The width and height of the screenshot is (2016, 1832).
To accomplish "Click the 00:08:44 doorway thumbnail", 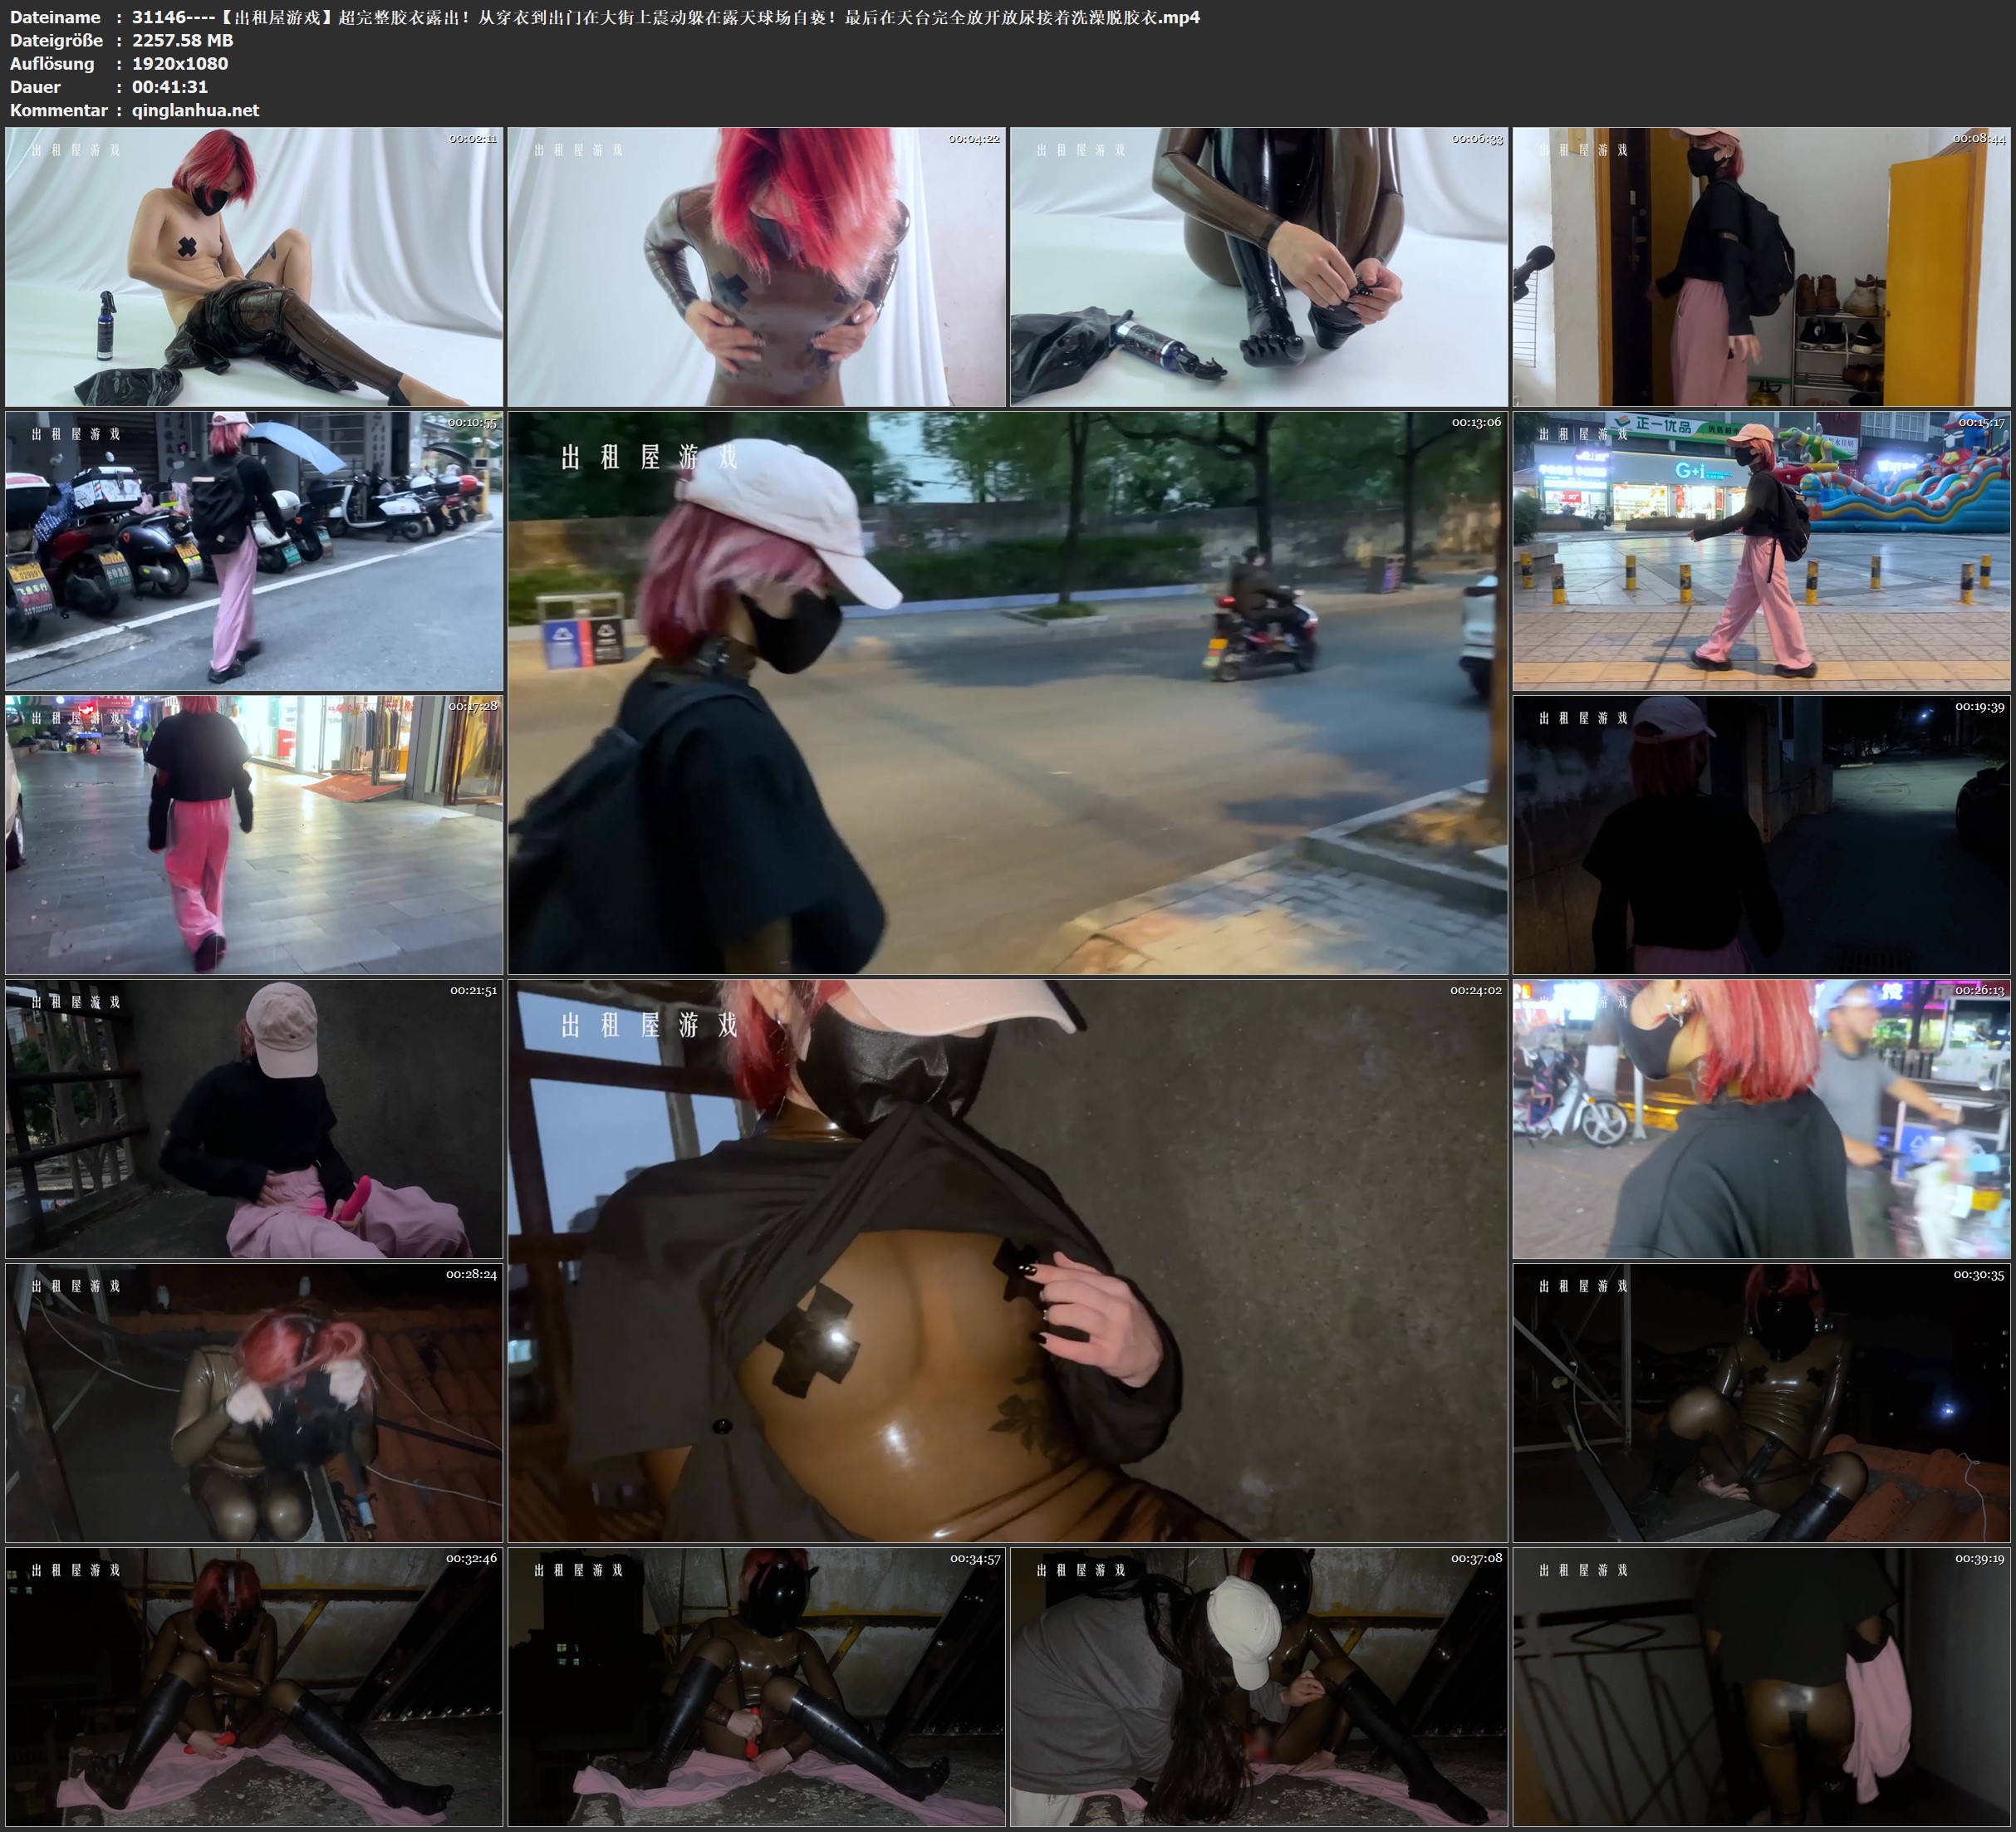I will click(1761, 266).
